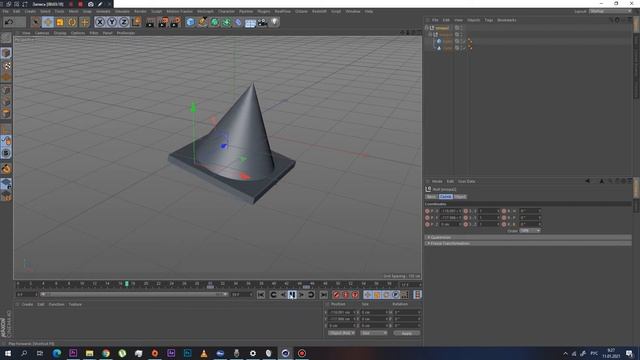Activate the Scale tool
The width and height of the screenshot is (640, 360).
[x=60, y=22]
